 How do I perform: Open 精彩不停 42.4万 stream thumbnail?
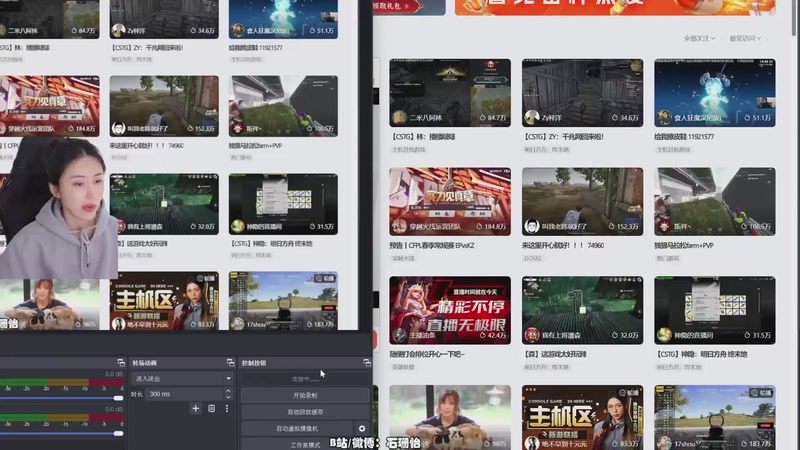[x=450, y=310]
